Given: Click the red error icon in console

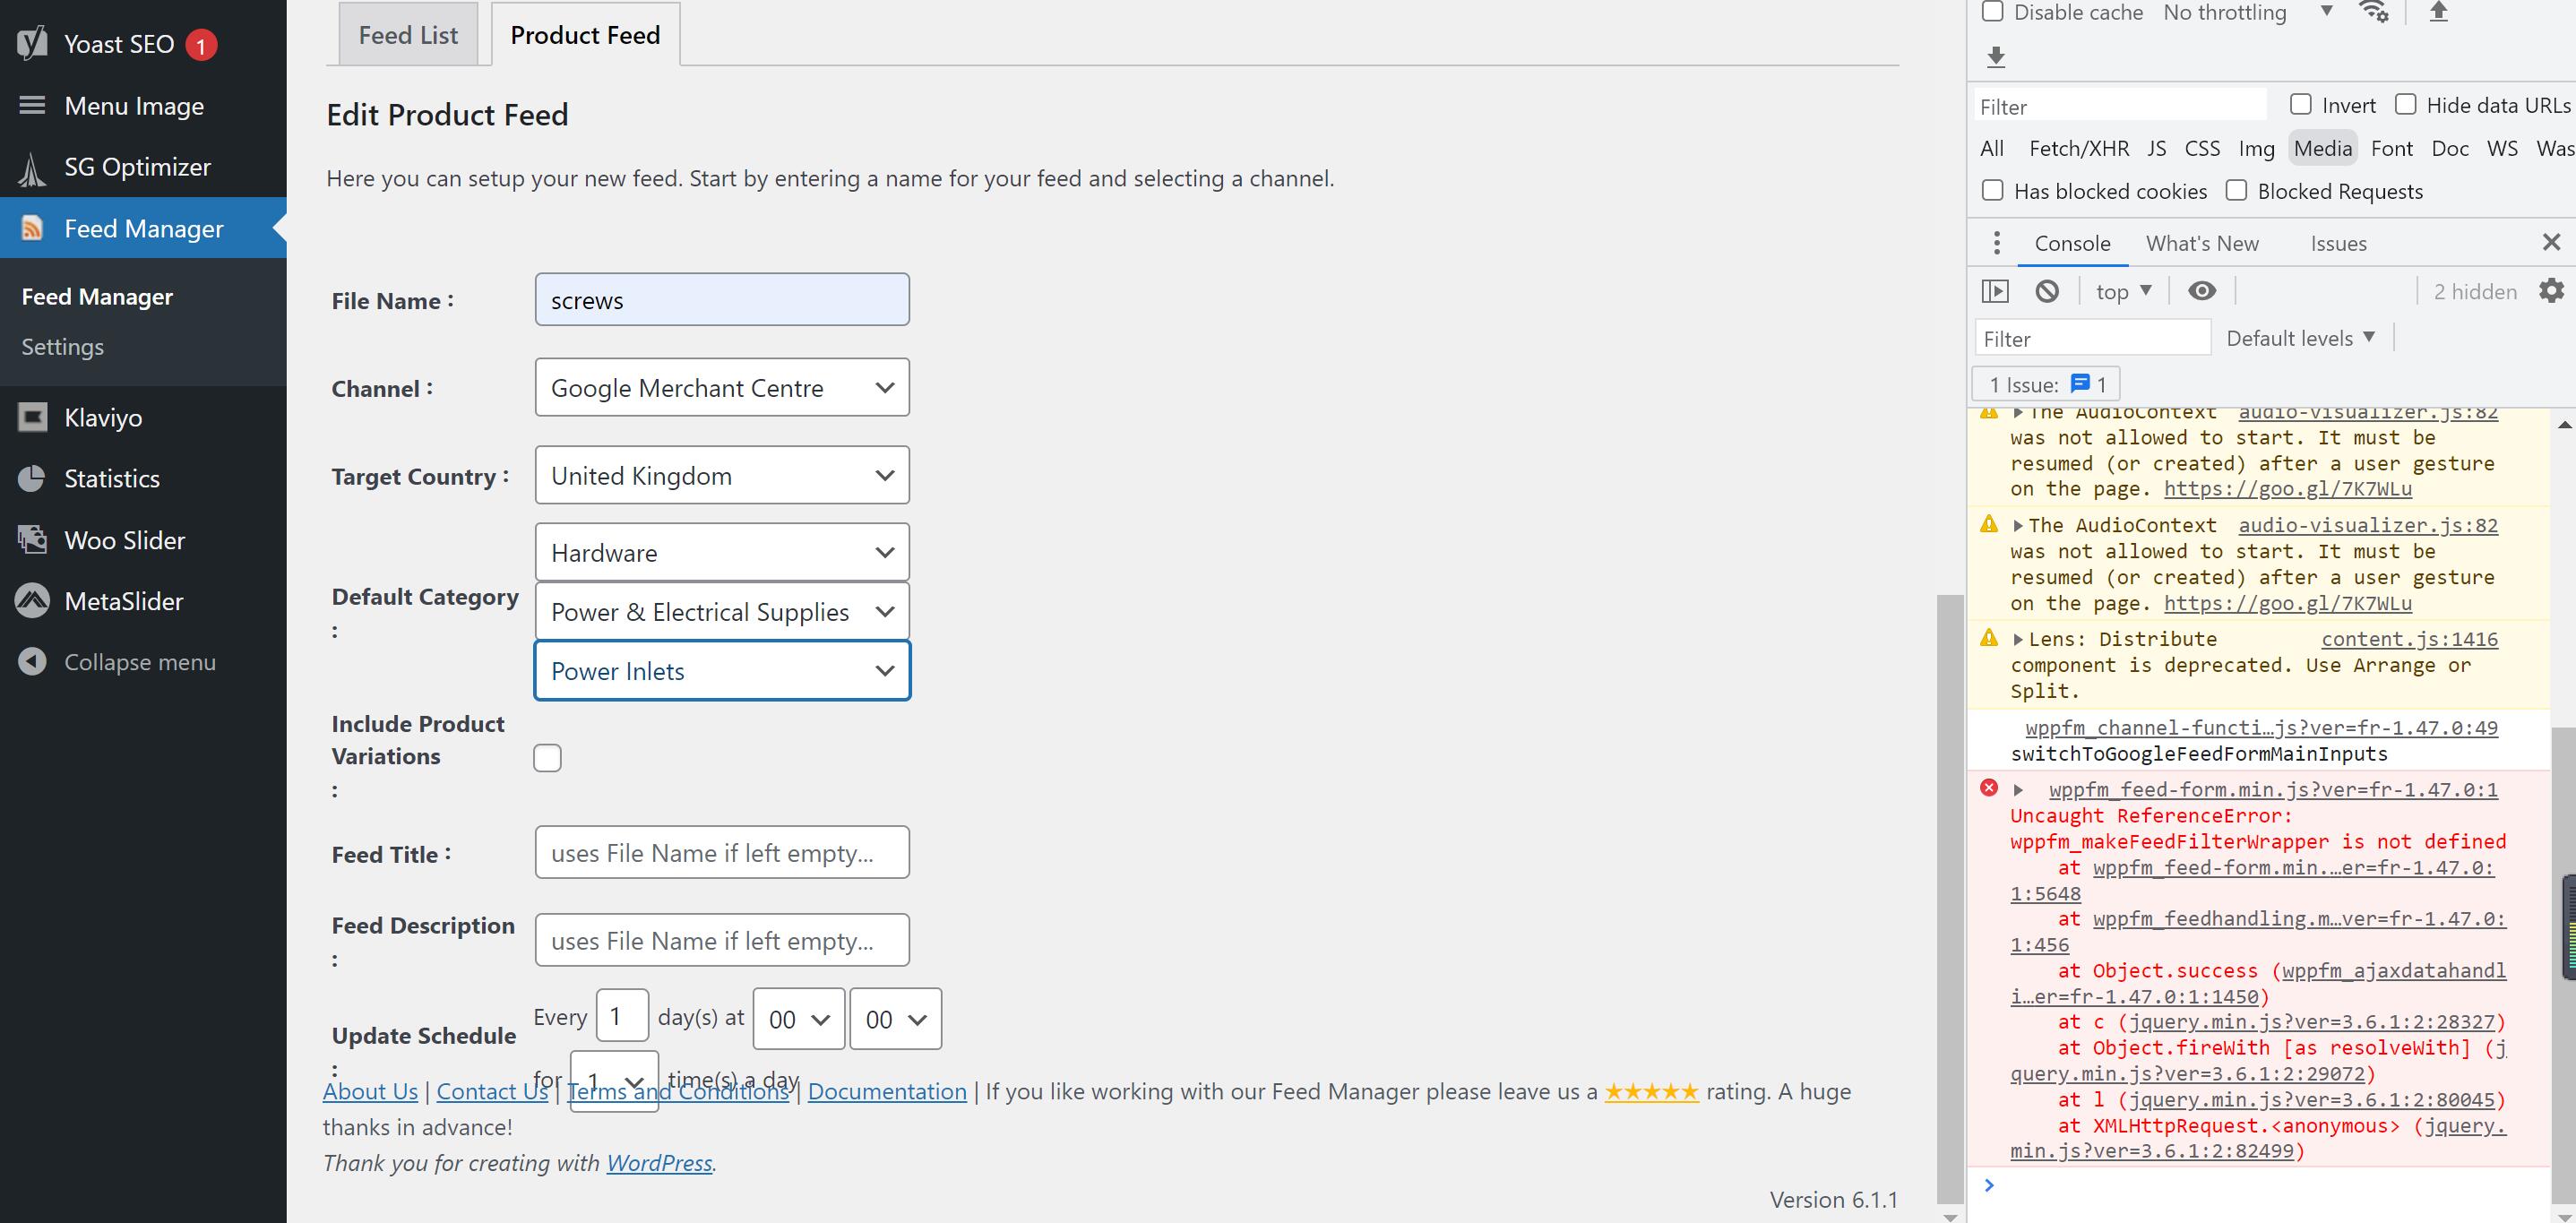Looking at the screenshot, I should coord(1989,788).
